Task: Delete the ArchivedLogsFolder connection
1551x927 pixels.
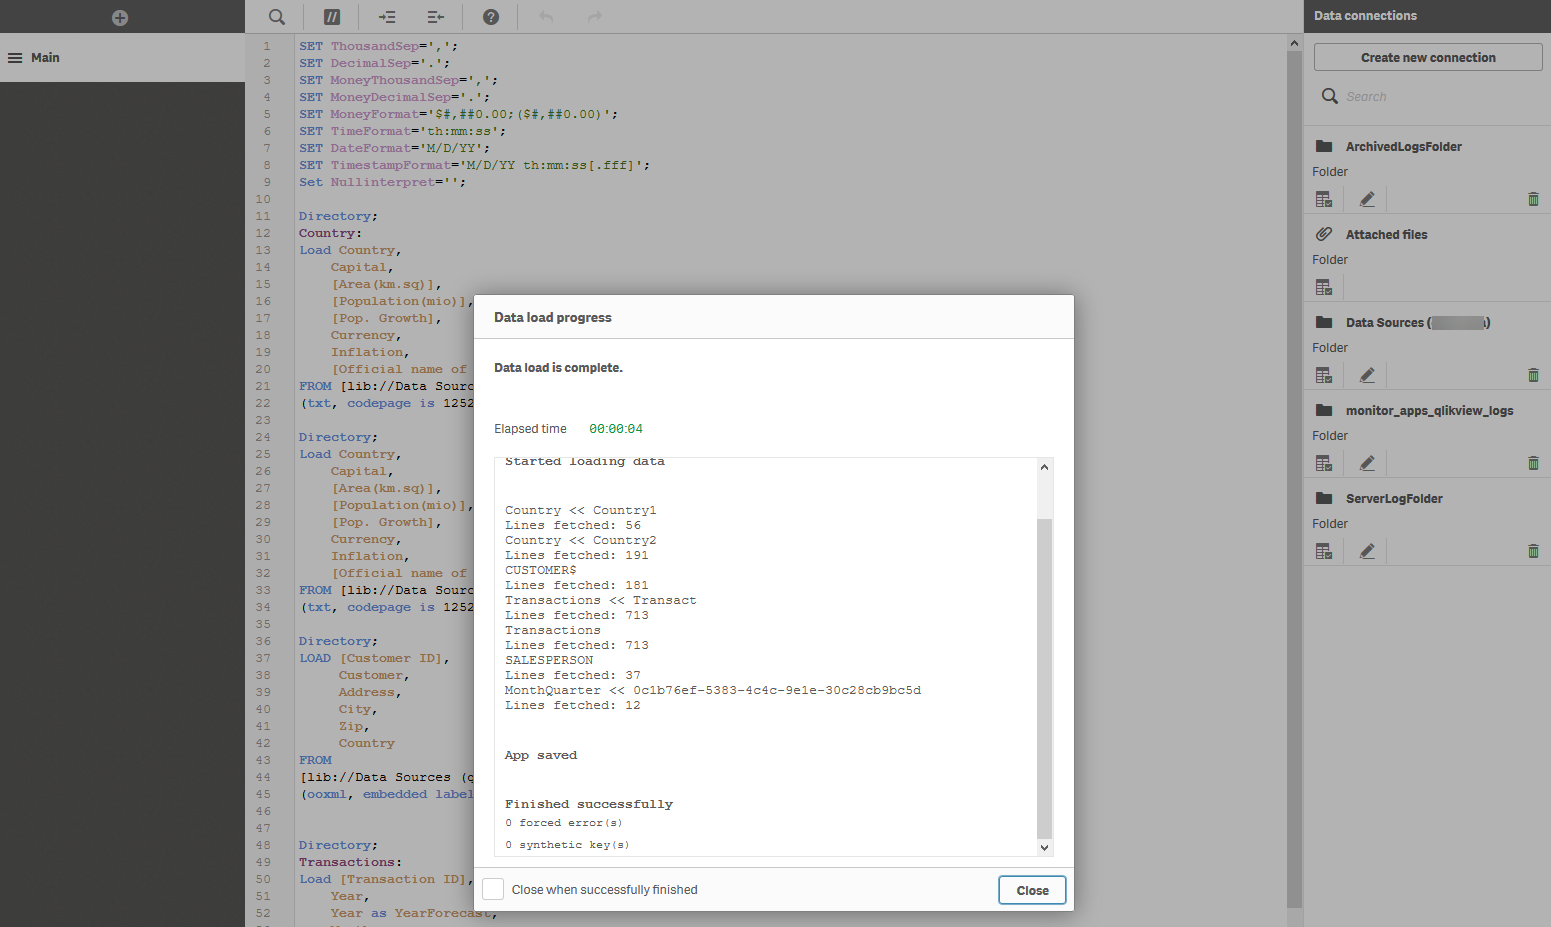Action: pos(1533,199)
